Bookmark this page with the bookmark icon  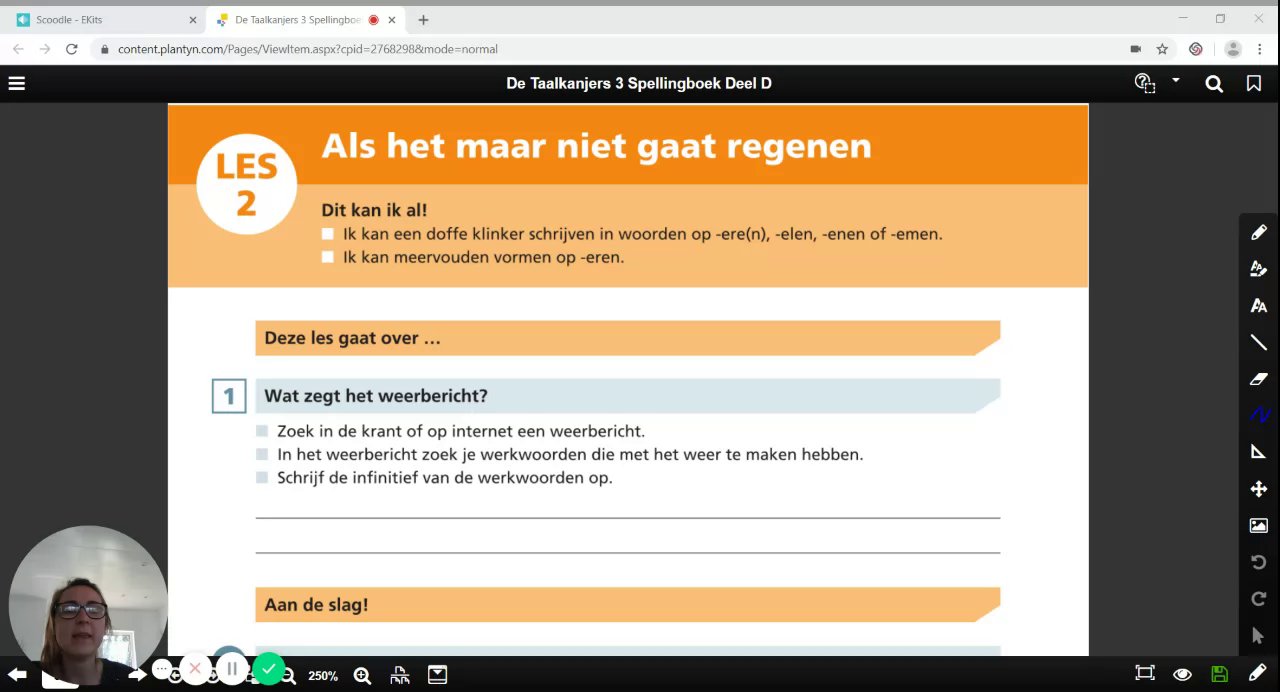pos(1254,84)
